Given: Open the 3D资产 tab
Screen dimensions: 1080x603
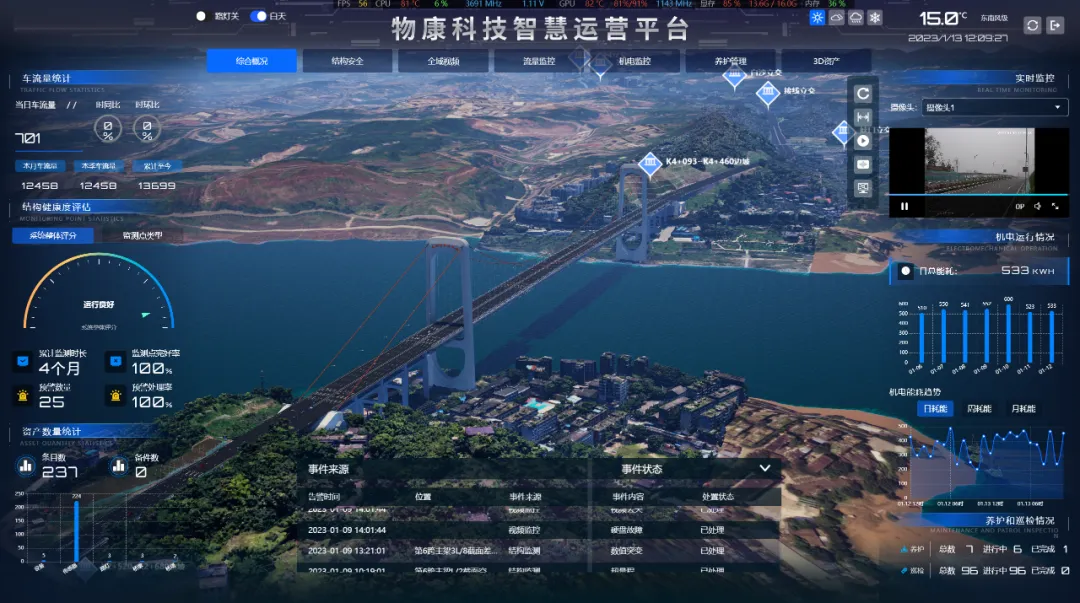Looking at the screenshot, I should tap(826, 61).
